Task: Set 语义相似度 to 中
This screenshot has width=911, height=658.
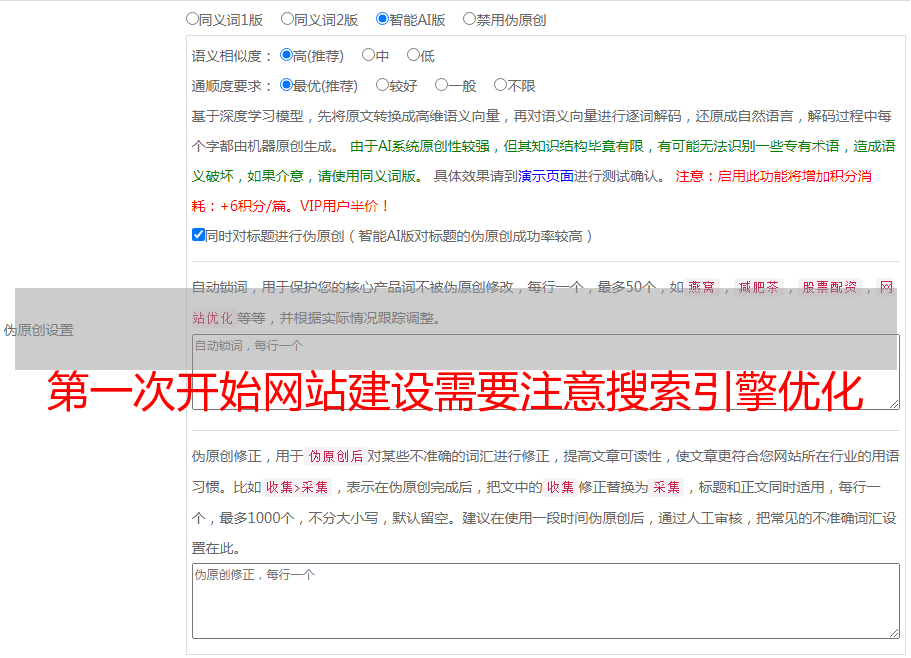Action: (368, 55)
